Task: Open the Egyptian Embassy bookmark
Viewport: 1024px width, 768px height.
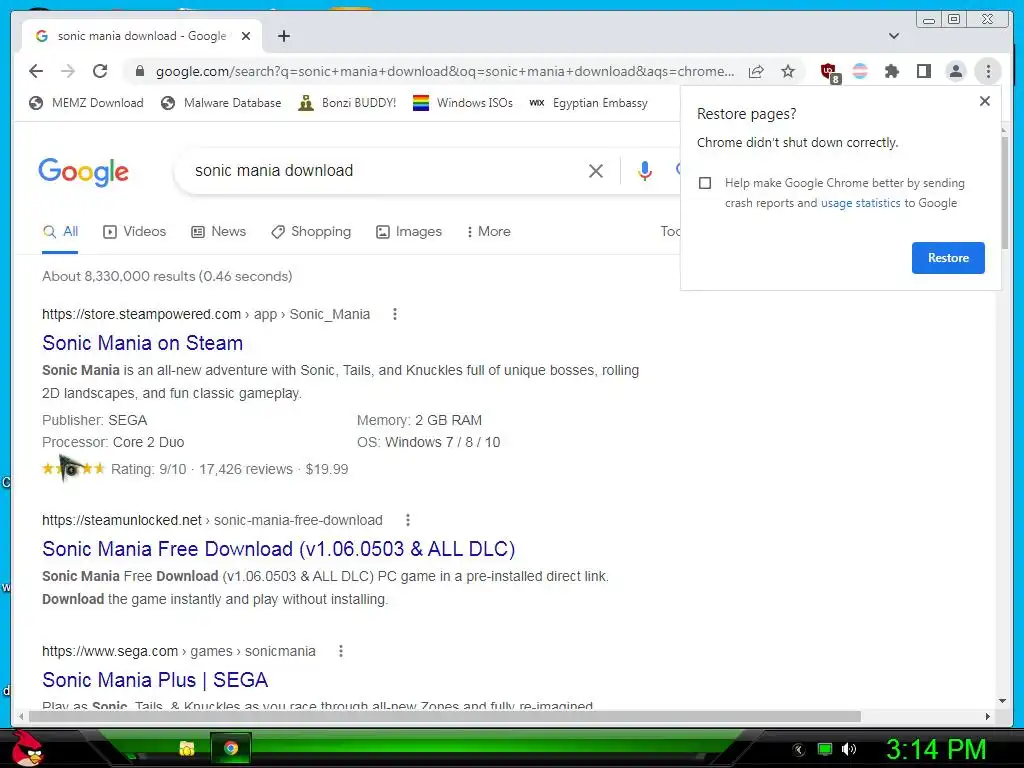Action: 588,103
